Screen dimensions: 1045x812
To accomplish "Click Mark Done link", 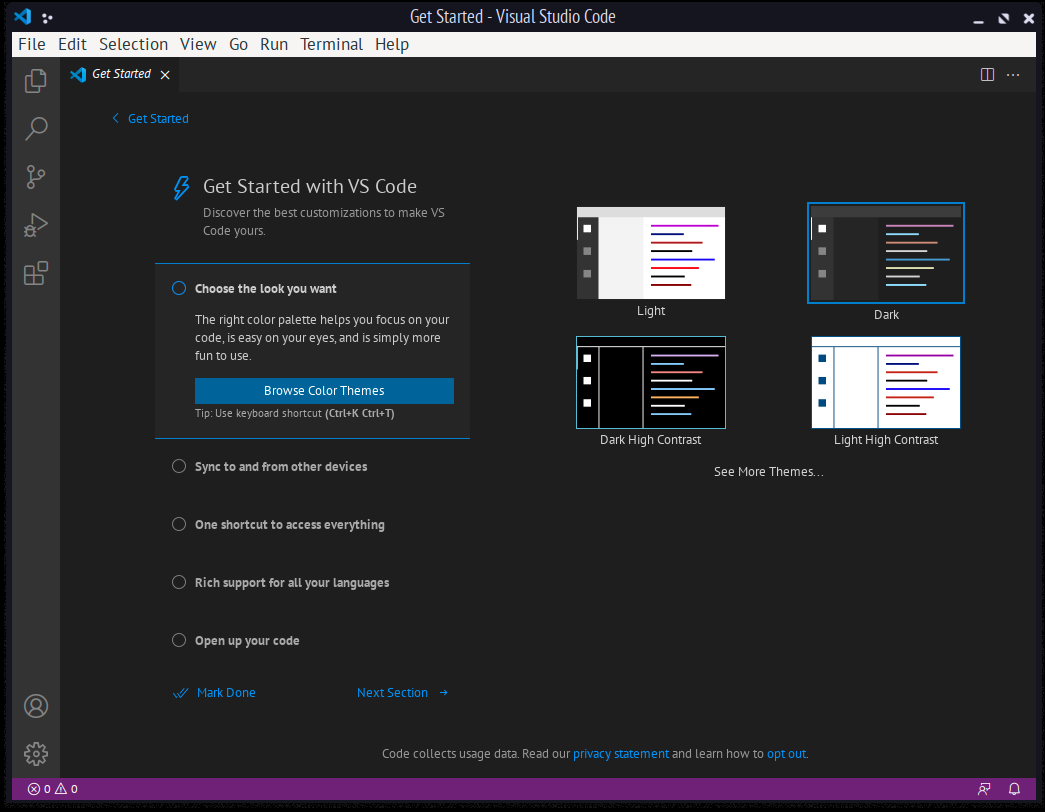I will pos(214,693).
